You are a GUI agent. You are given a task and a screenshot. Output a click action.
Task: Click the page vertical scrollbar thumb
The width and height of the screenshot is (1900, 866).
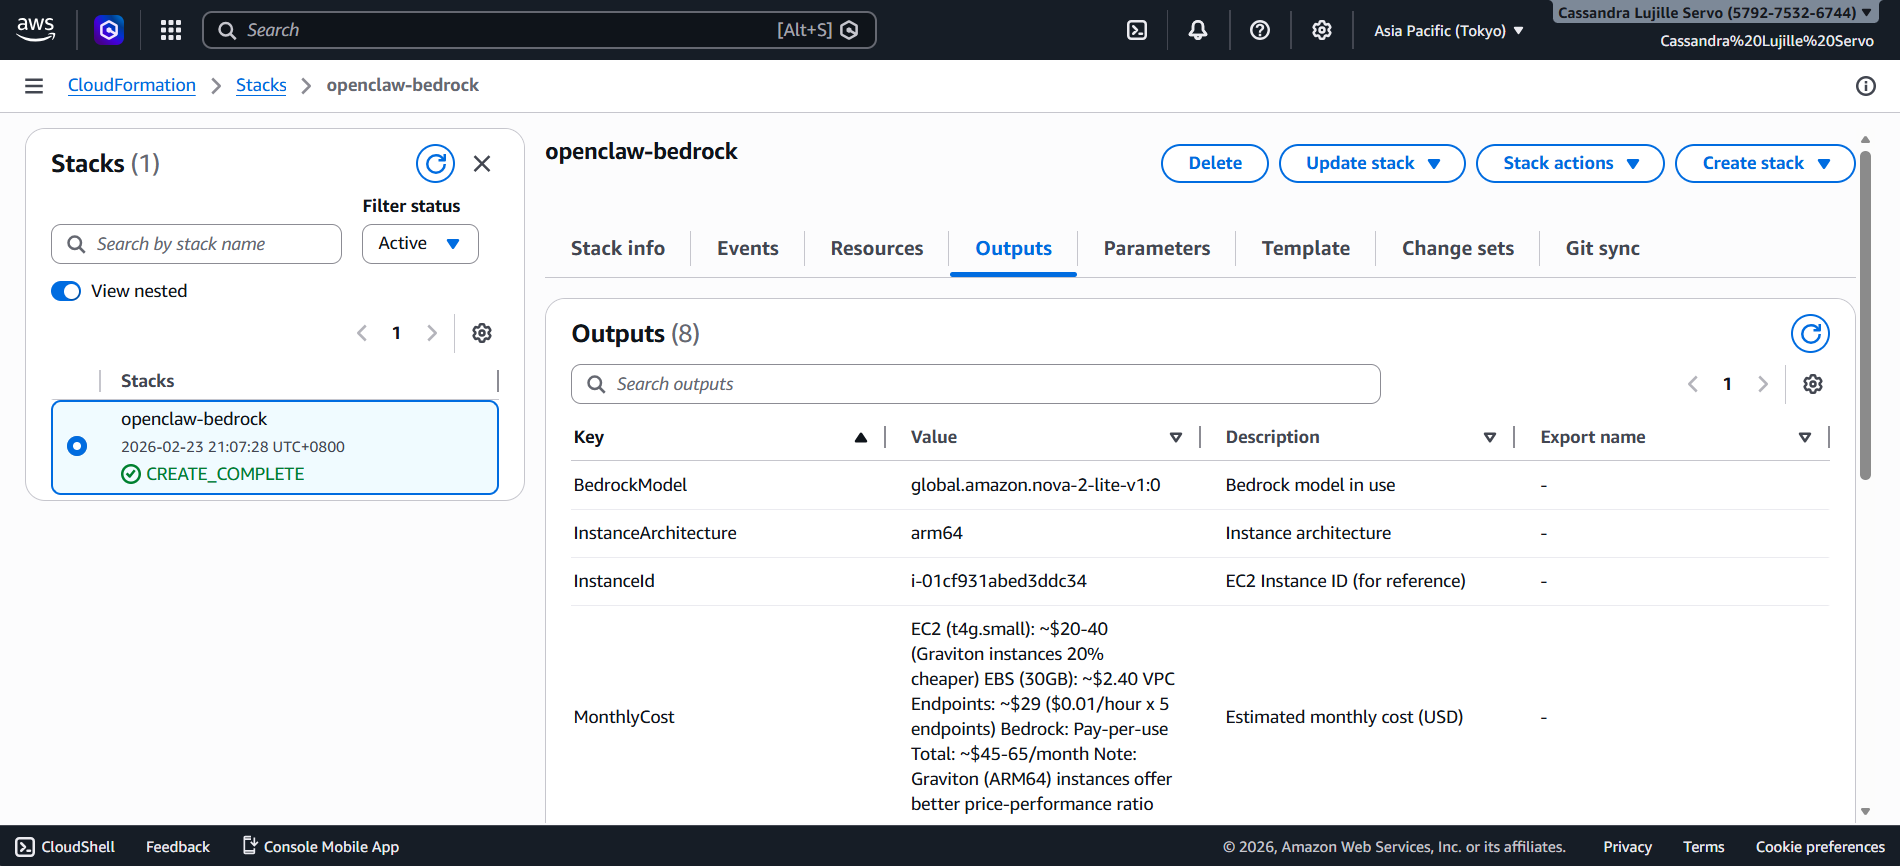[x=1865, y=315]
